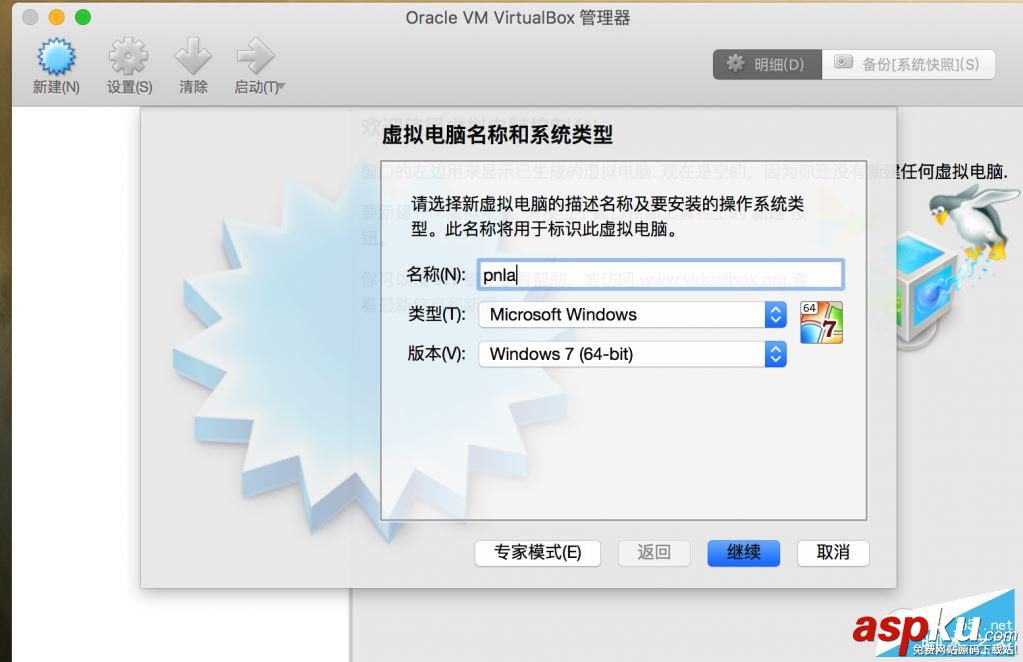Click the Discard (清除) down-arrow icon

[x=193, y=56]
